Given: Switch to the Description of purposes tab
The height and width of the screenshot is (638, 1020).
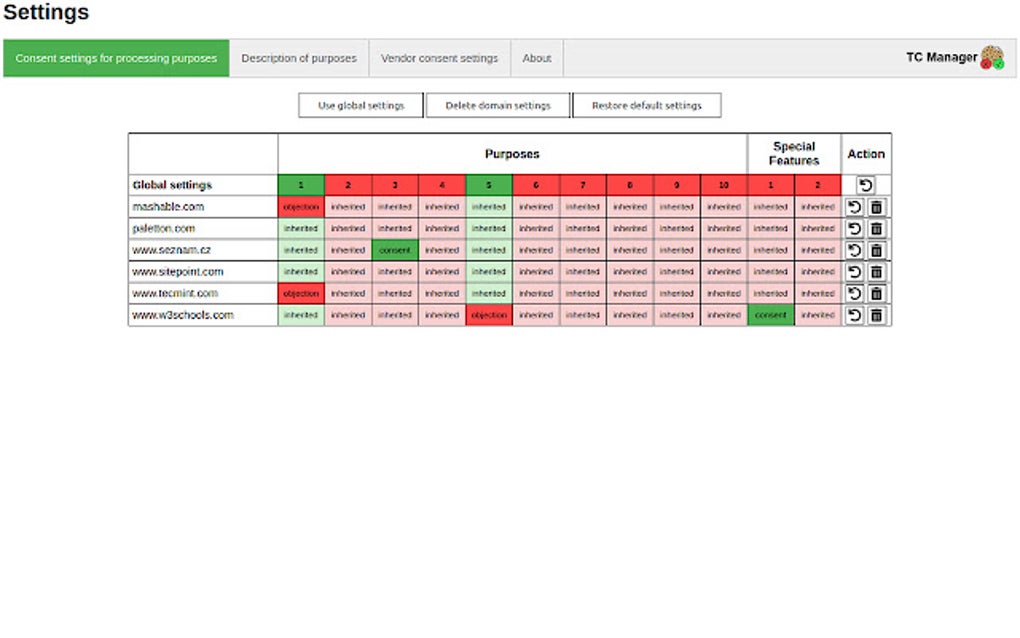Looking at the screenshot, I should pyautogui.click(x=299, y=57).
